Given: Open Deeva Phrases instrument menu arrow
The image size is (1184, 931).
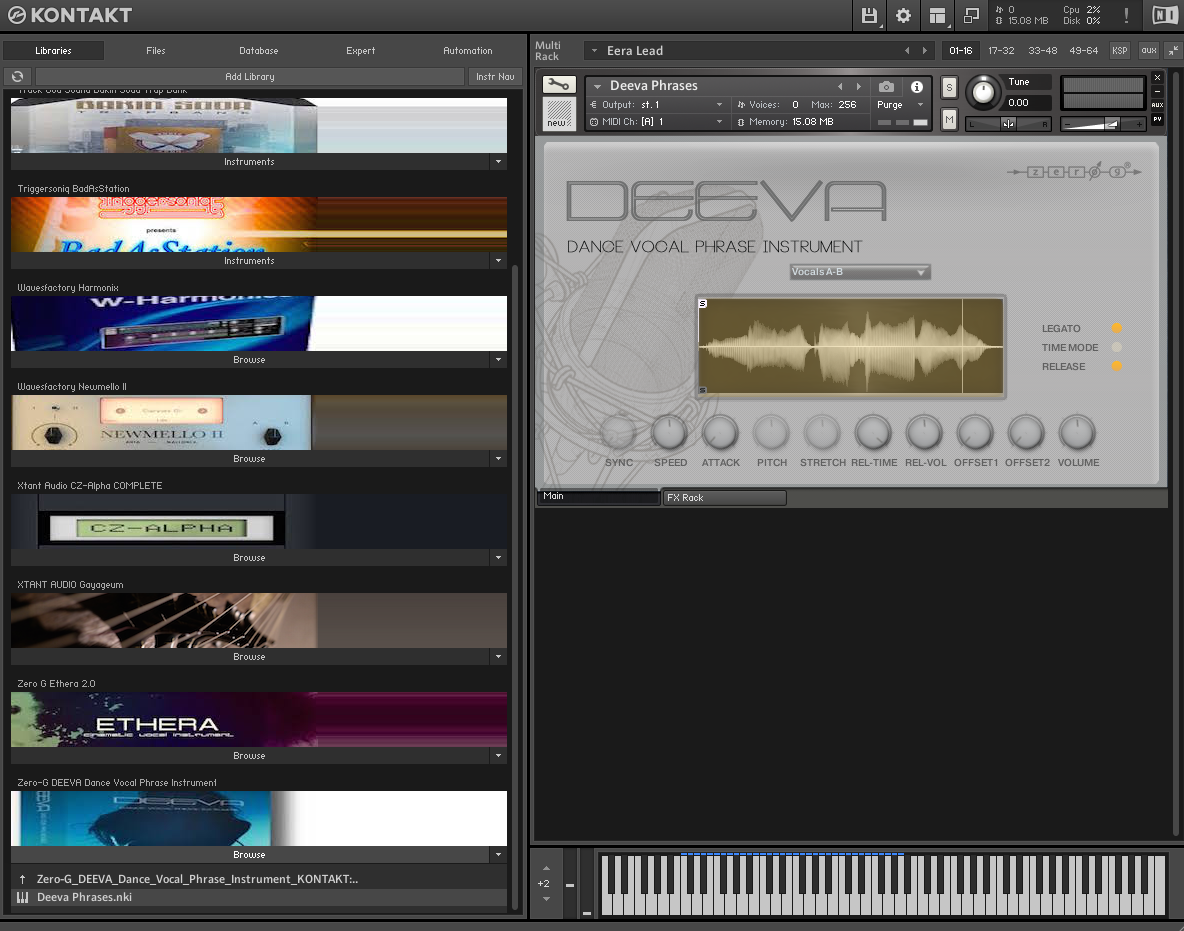Looking at the screenshot, I should coord(597,86).
